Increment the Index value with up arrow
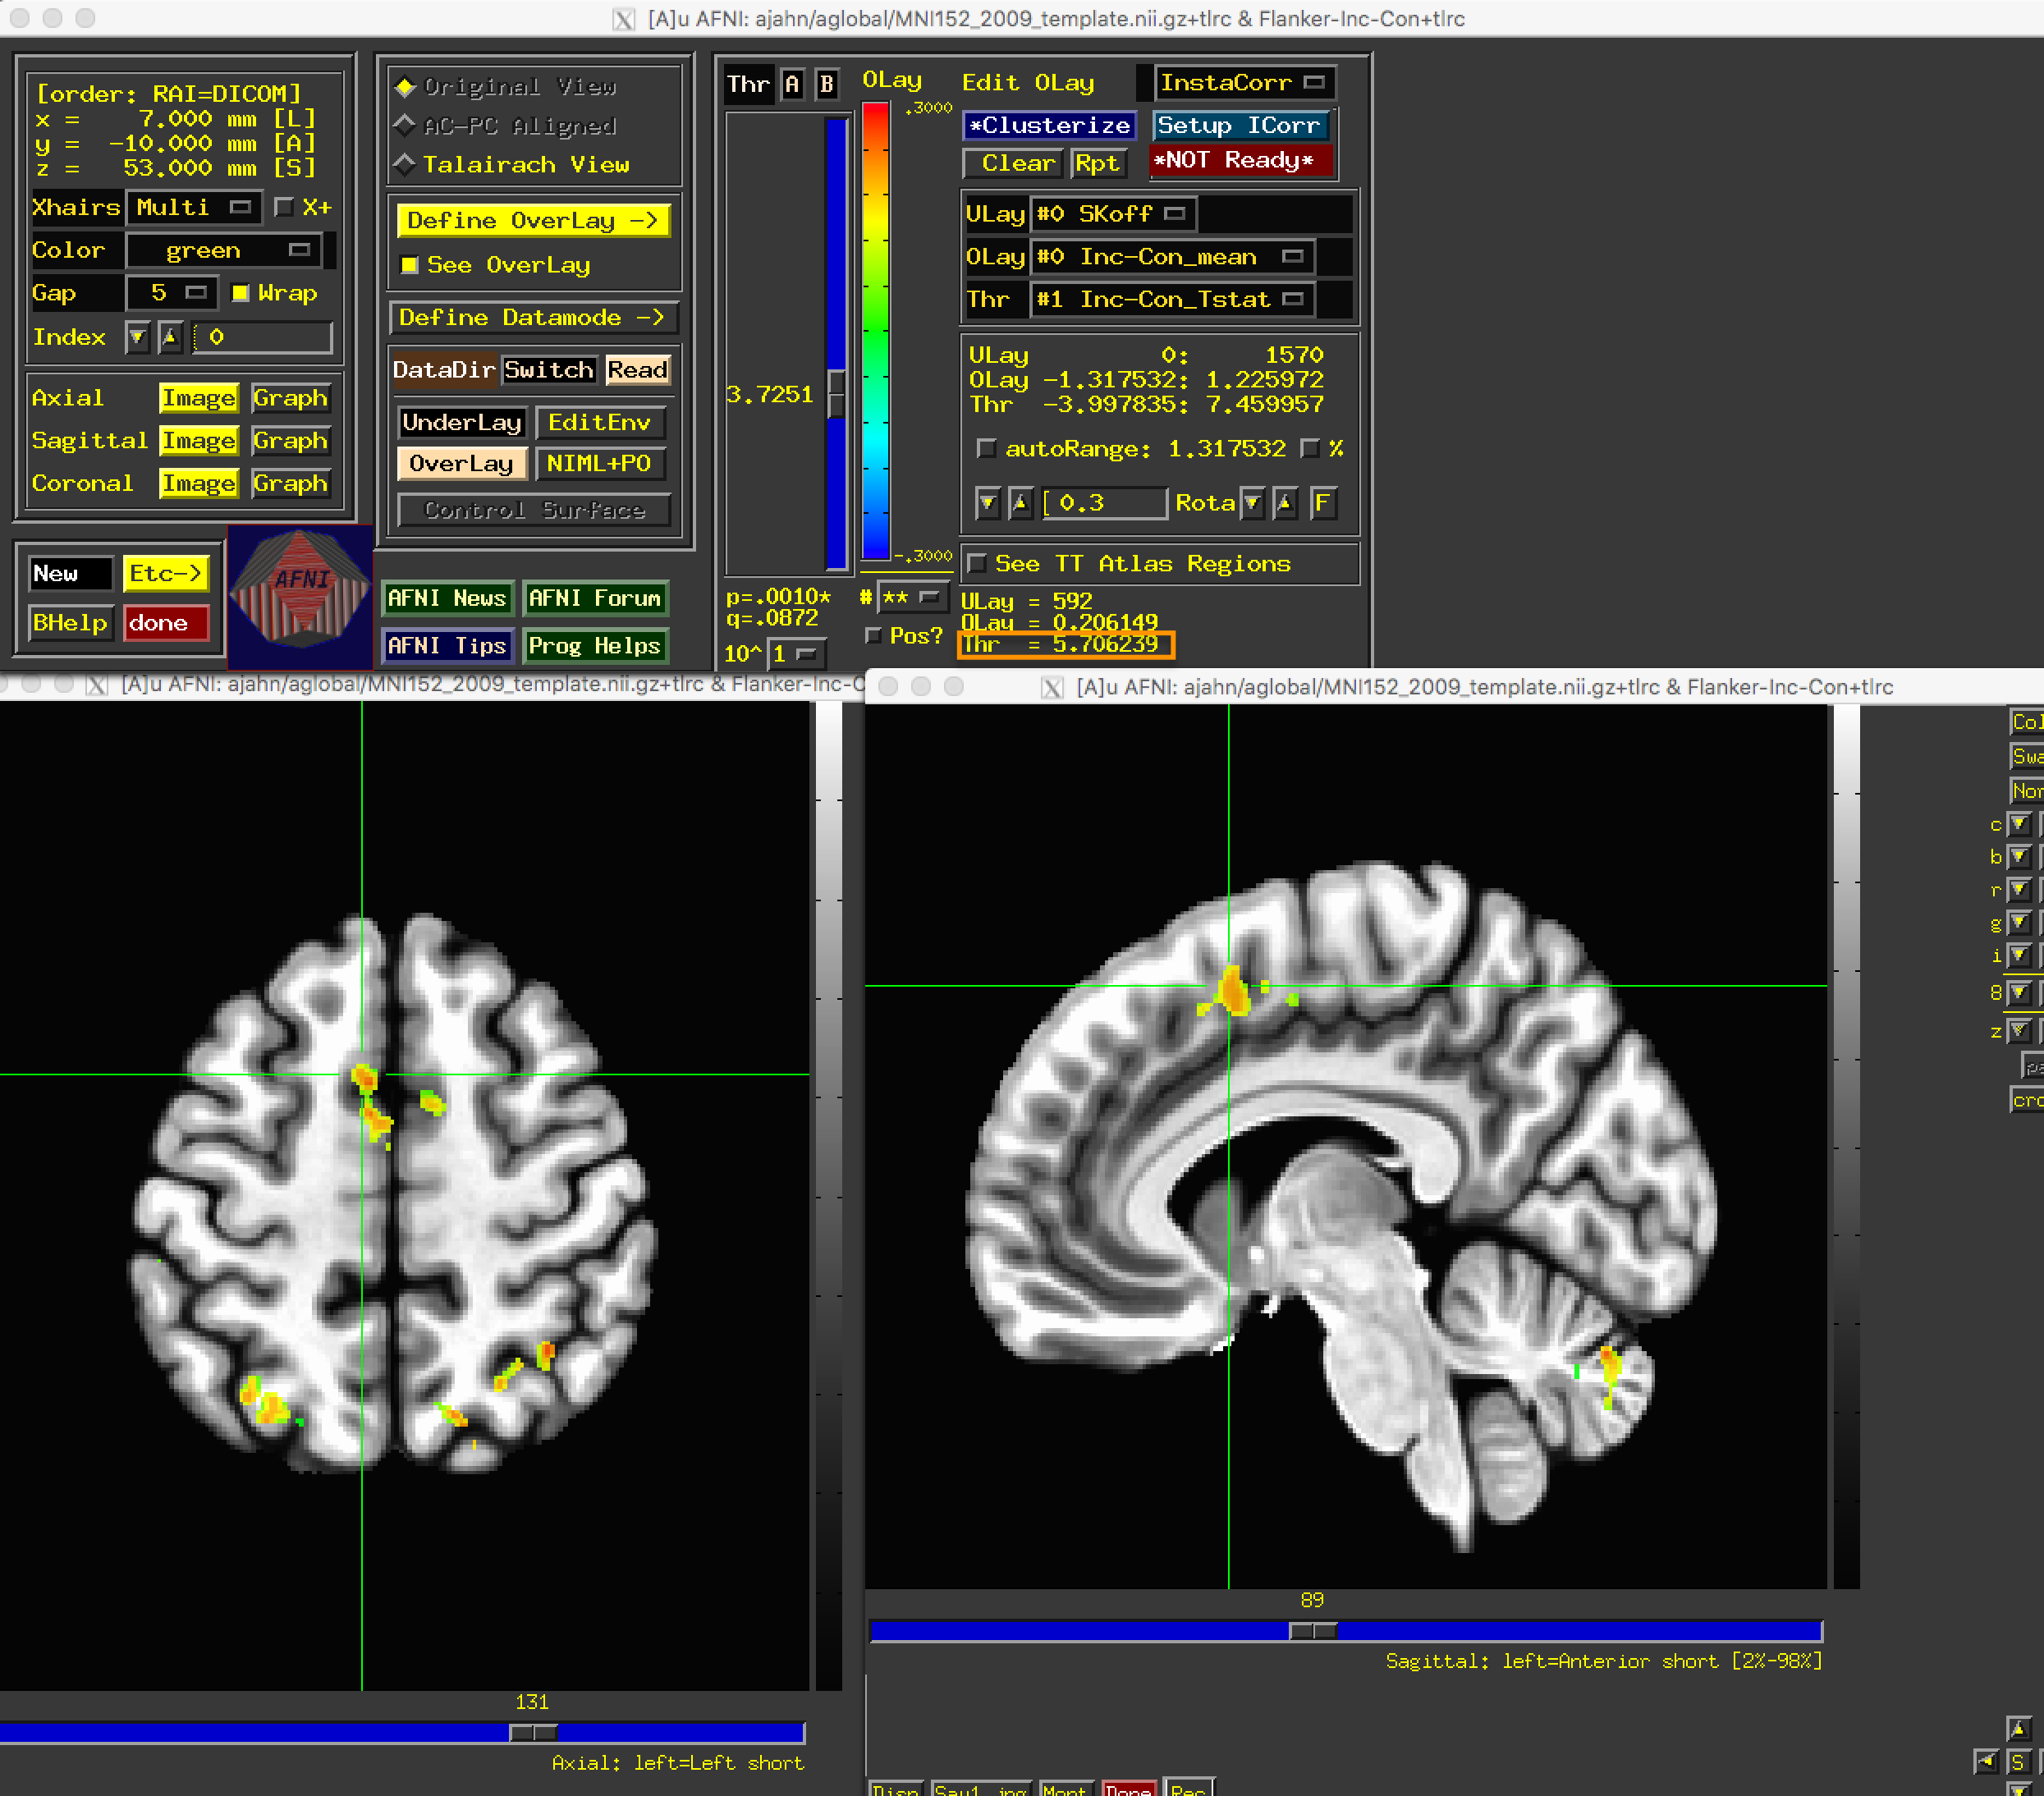Viewport: 2044px width, 1796px height. click(170, 337)
